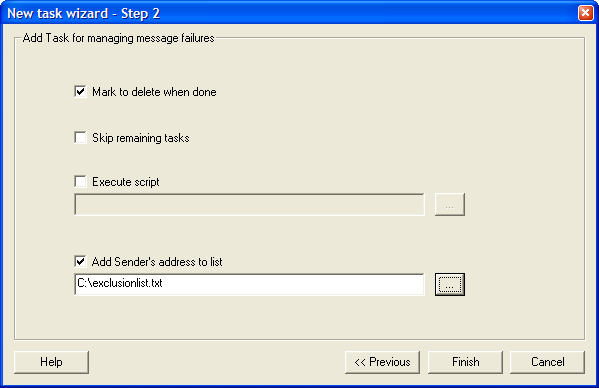Screen dimensions: 599x388
Task: Click the 'Add Sender's address to list' label
Action: (x=157, y=262)
